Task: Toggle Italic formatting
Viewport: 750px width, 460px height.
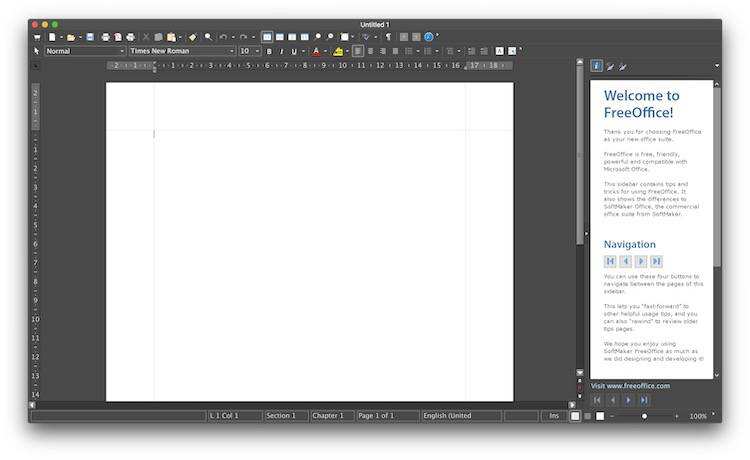Action: point(281,51)
